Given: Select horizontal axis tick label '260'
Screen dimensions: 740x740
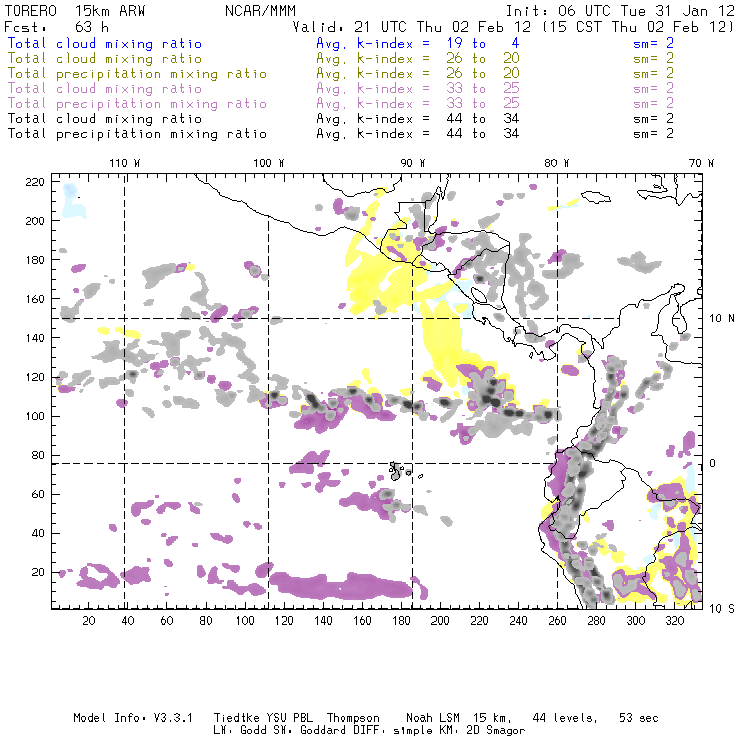Looking at the screenshot, I should (557, 620).
